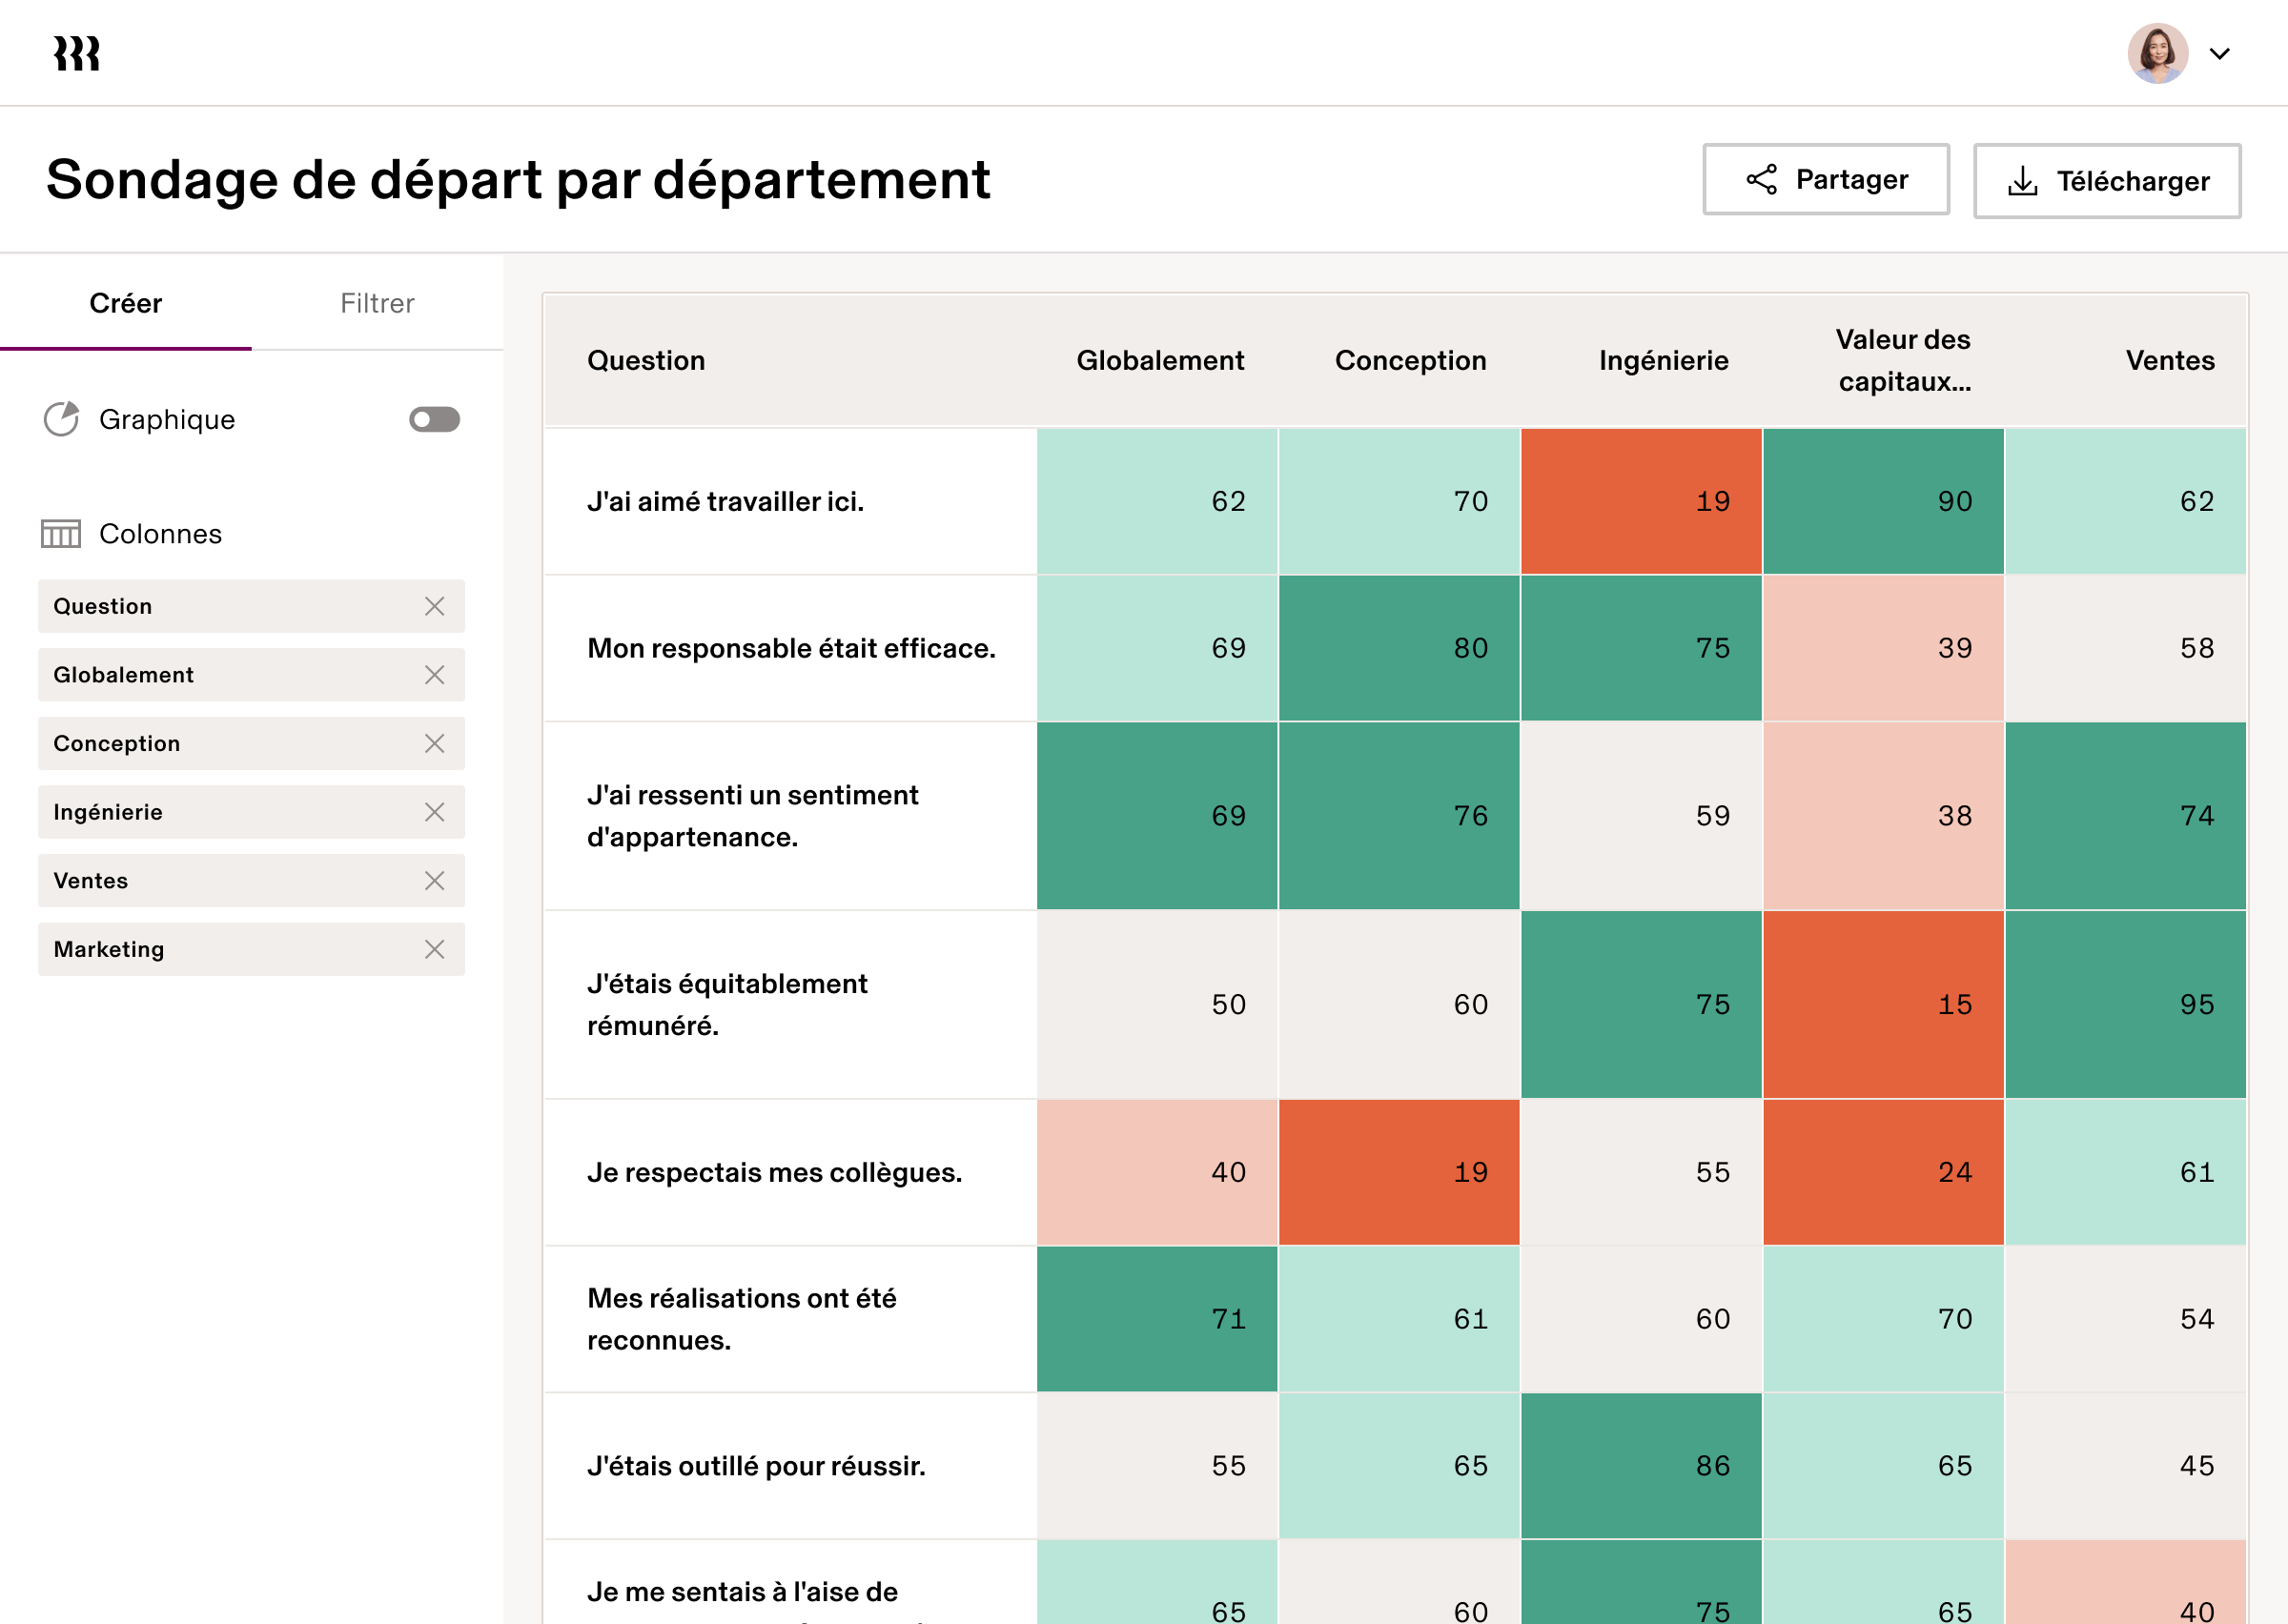
Task: Click the download icon in Télécharger
Action: click(2024, 179)
